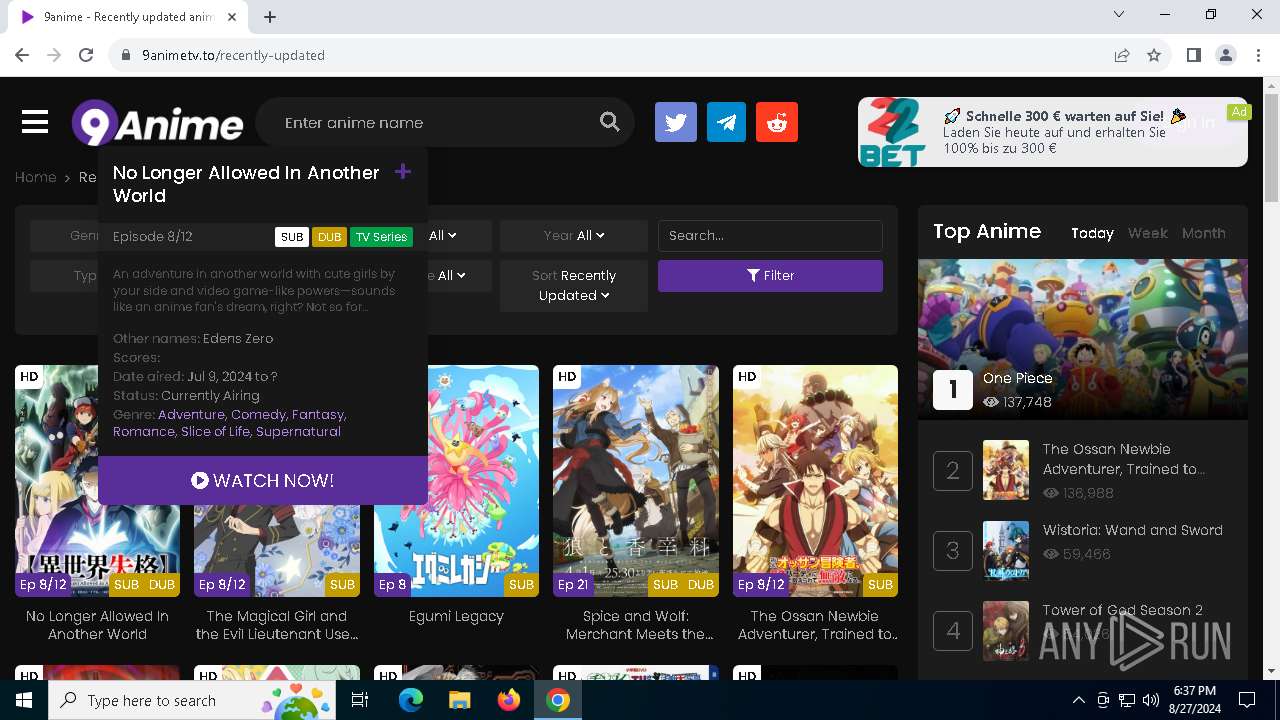This screenshot has width=1280, height=720.
Task: Open the Fantasy genre link
Action: tap(319, 414)
